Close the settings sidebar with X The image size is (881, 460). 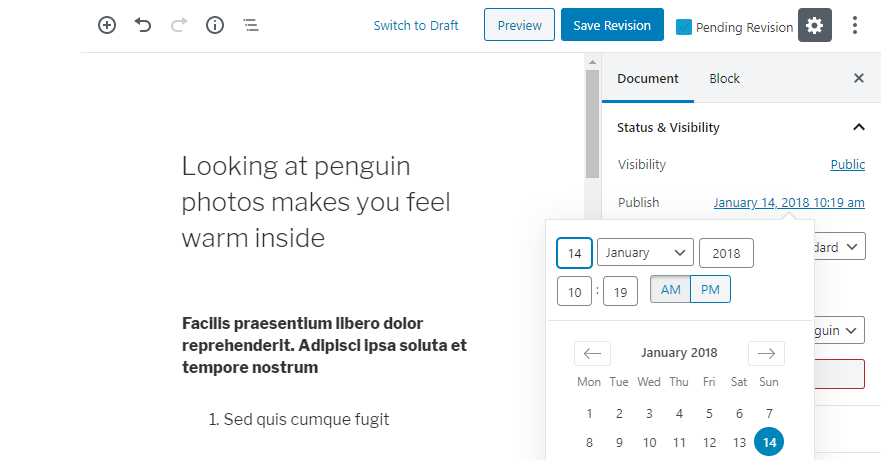click(x=858, y=78)
